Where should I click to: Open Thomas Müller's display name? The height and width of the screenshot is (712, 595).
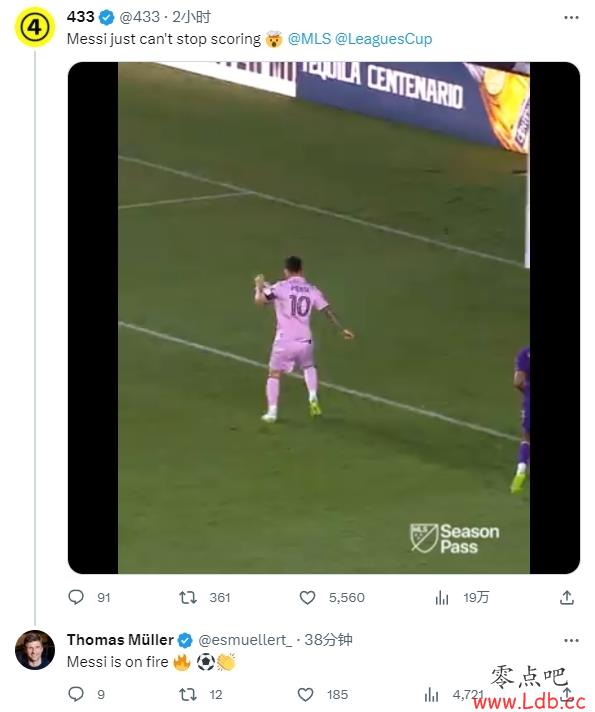coord(120,640)
